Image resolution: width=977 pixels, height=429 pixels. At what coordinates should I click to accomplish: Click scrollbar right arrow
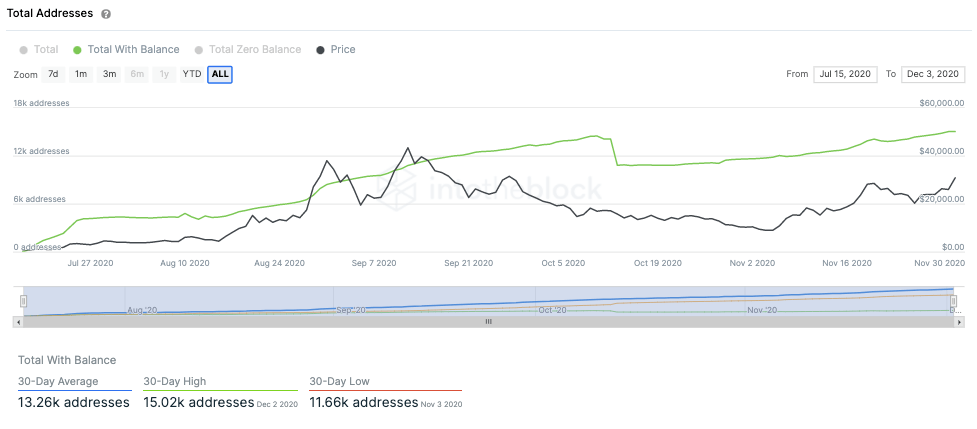click(959, 322)
